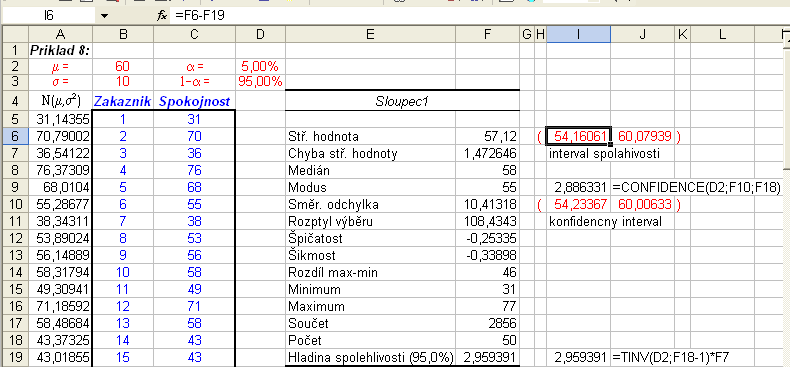Screen dimensions: 790x367
Task: Select row 1 header
Action: click(x=15, y=50)
